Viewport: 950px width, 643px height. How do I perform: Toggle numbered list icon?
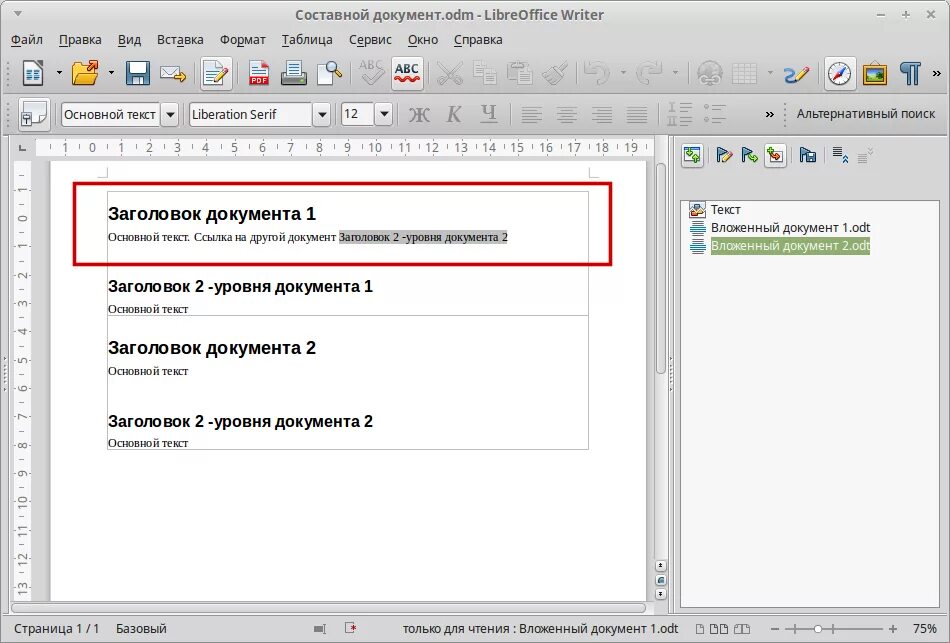(x=679, y=114)
